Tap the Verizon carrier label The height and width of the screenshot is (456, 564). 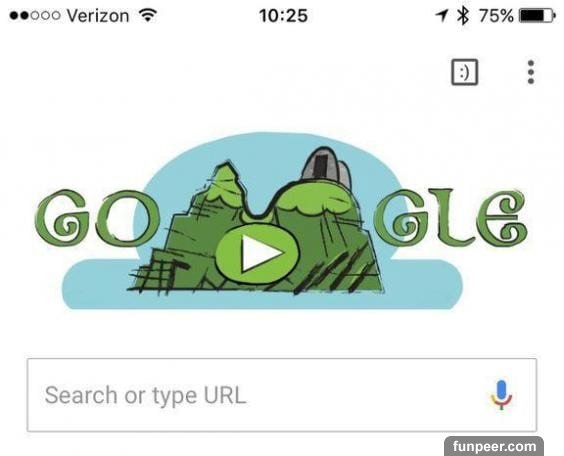tap(98, 16)
